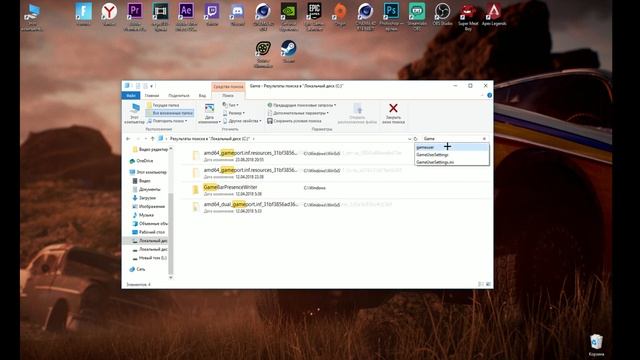Viewport: 640px width, 360px height.
Task: Open the Twitch desktop shortcut
Action: (x=212, y=12)
